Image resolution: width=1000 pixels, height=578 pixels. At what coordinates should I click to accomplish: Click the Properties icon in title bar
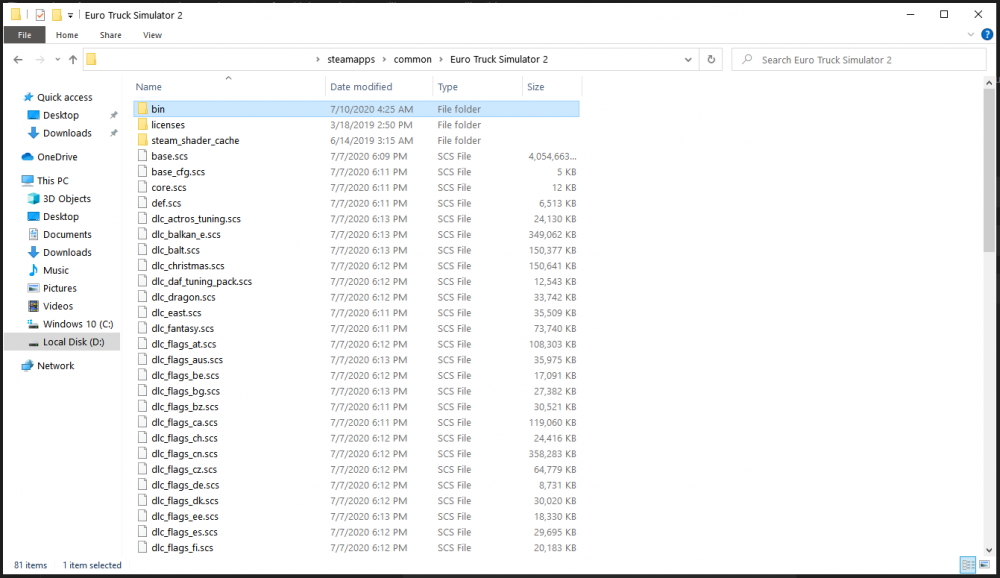40,15
